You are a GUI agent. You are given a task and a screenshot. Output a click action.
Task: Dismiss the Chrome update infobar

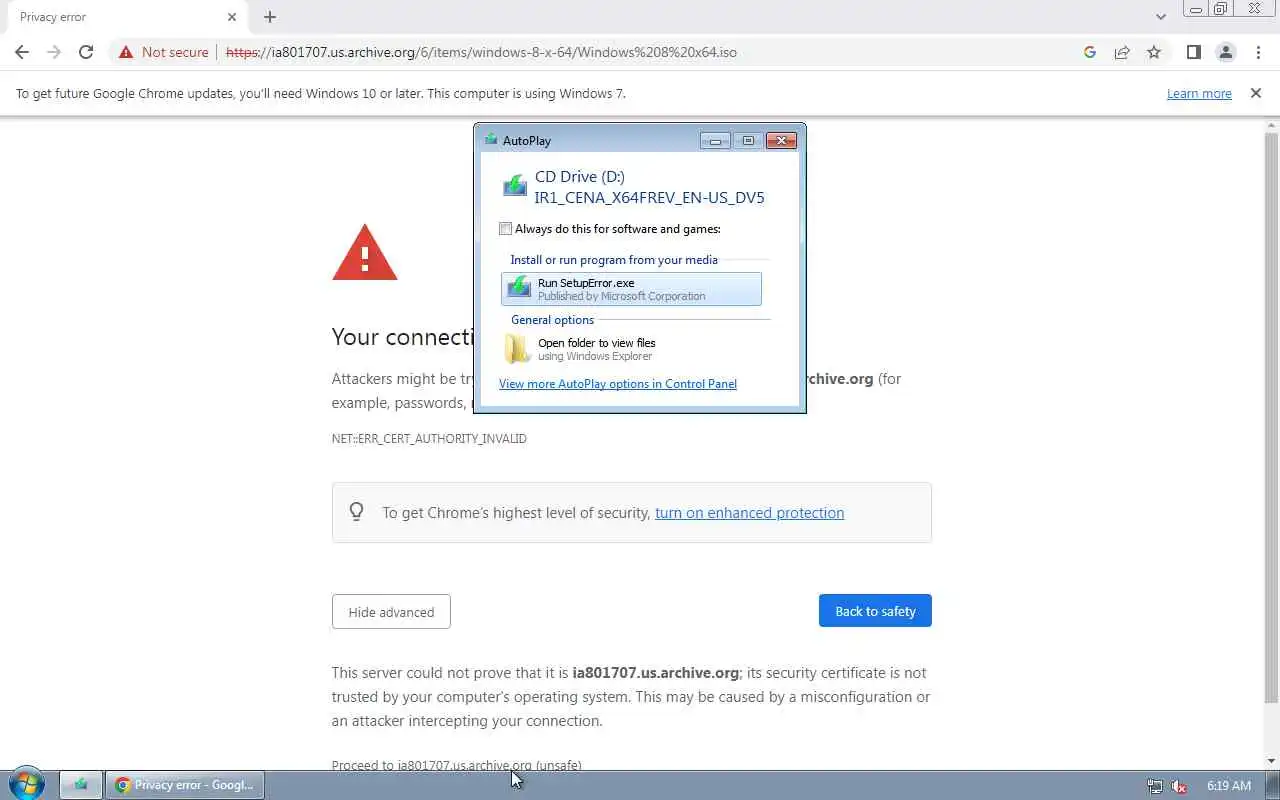(x=1256, y=93)
